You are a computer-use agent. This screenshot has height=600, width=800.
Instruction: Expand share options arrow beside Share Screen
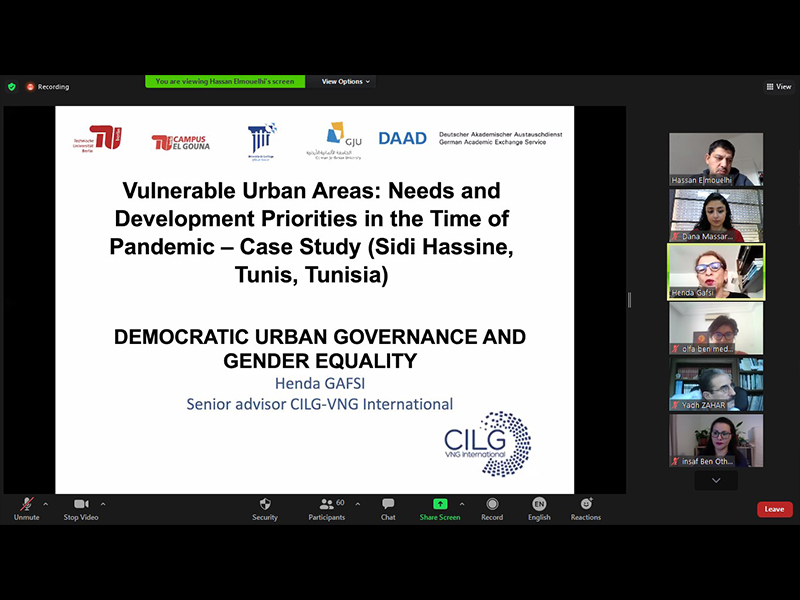[461, 504]
